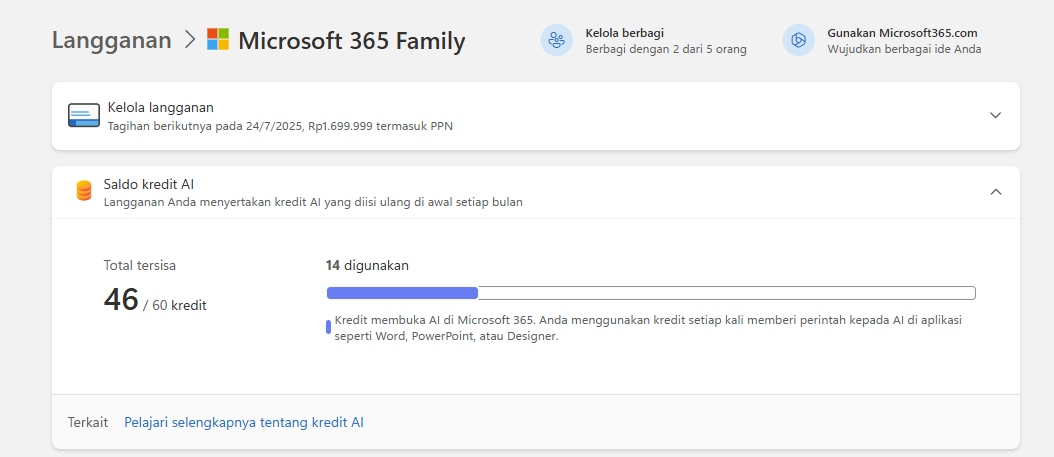Viewport: 1054px width, 457px height.
Task: Click the Microsoft logo icon in header
Action: point(218,40)
